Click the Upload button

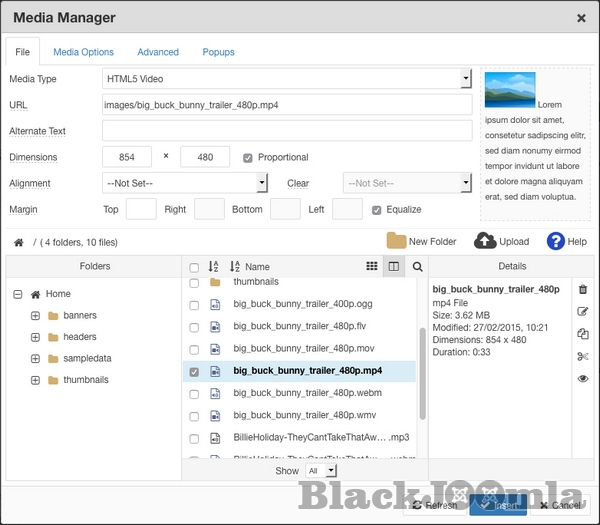502,241
